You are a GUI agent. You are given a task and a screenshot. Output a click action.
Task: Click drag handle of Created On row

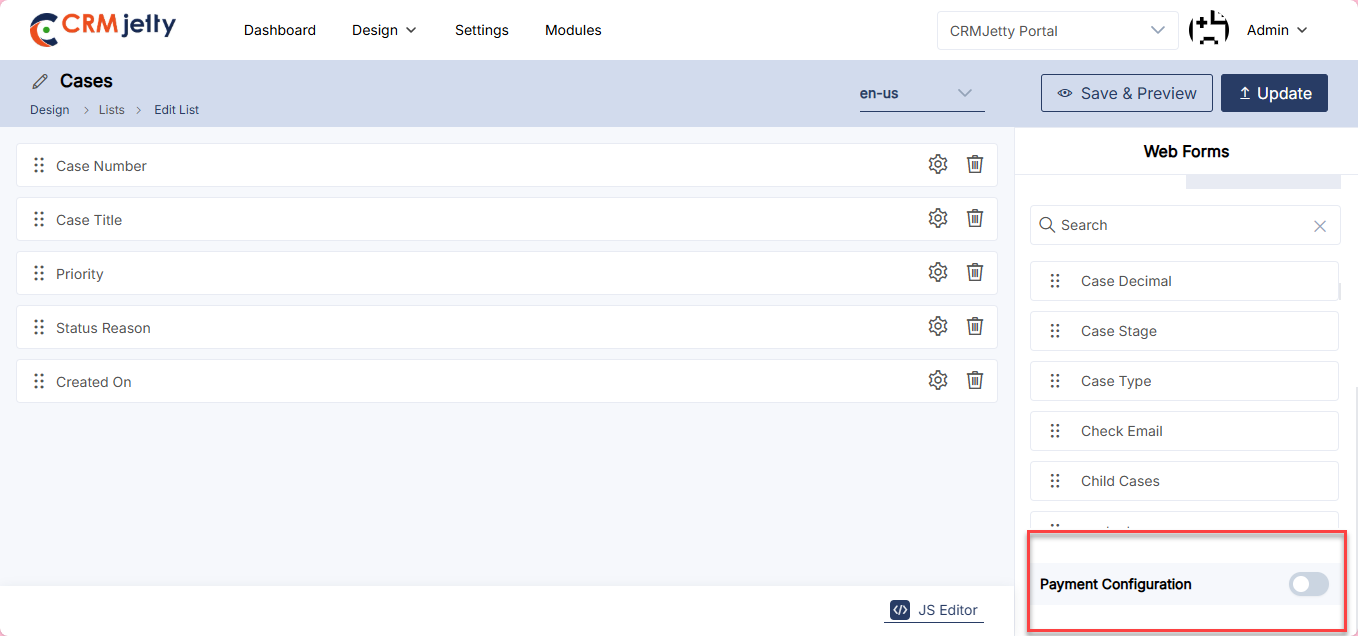(39, 381)
